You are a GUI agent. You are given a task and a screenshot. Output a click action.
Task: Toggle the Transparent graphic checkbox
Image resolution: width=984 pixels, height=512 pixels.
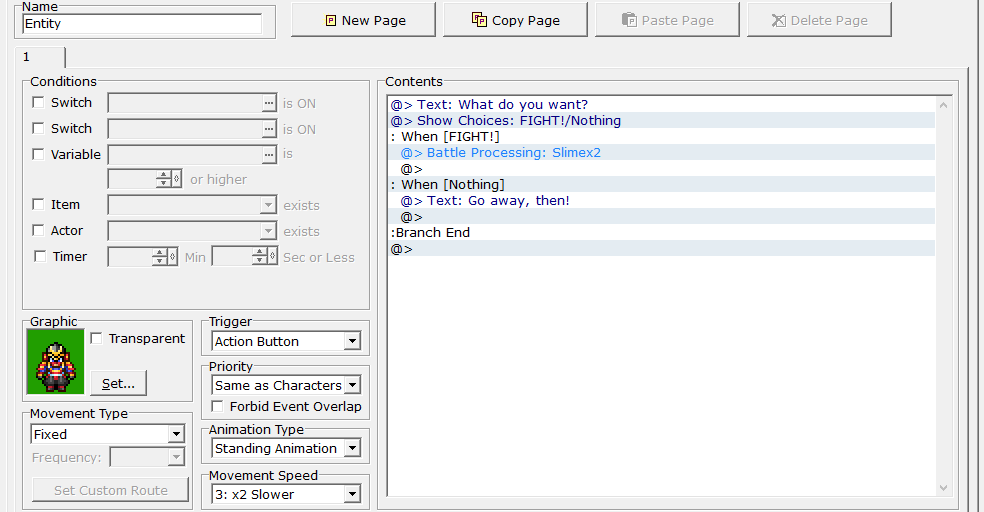pos(97,339)
